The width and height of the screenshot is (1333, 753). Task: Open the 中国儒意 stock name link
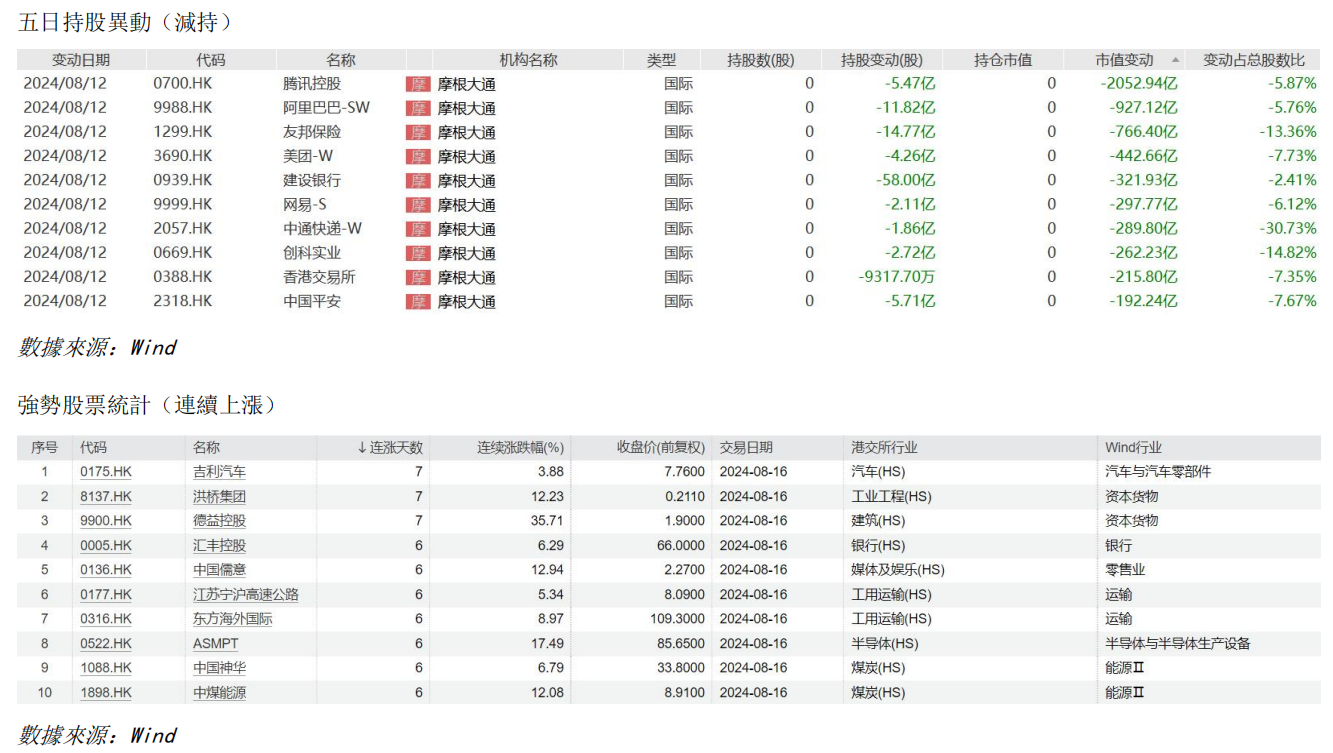click(x=219, y=570)
